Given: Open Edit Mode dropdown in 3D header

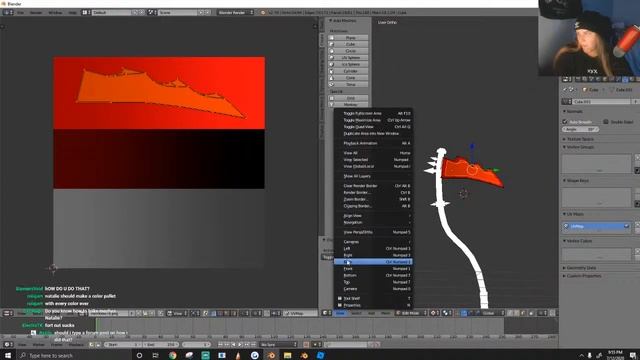Looking at the screenshot, I should point(411,313).
